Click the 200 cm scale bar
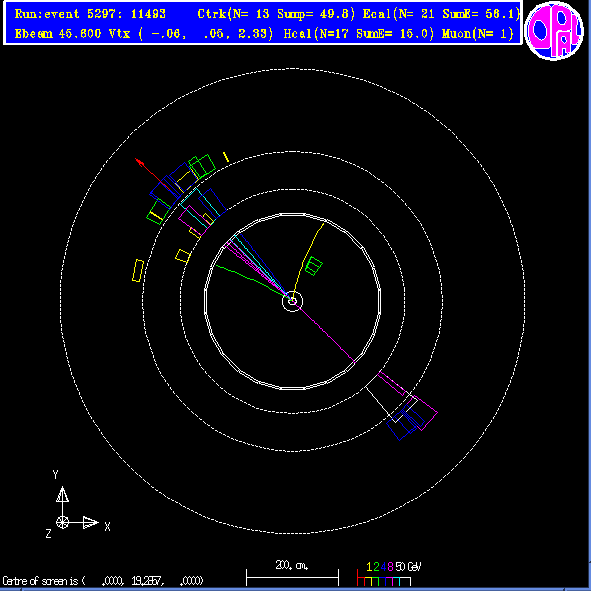The width and height of the screenshot is (591, 591). tap(292, 577)
